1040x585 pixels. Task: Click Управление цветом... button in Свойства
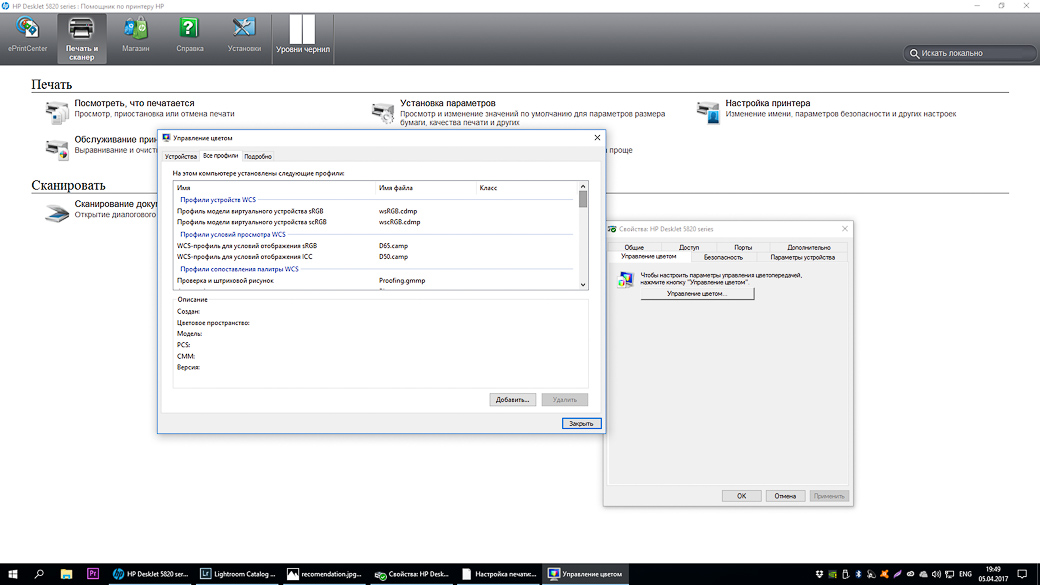point(697,294)
